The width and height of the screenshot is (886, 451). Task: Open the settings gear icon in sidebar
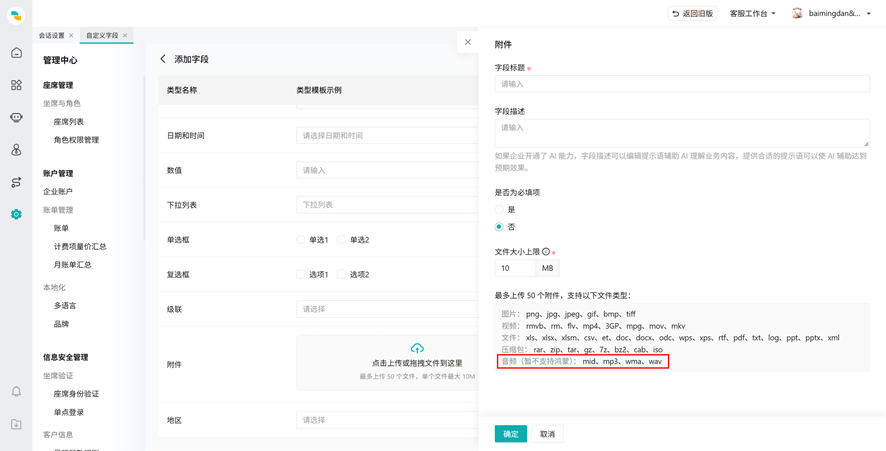(16, 214)
